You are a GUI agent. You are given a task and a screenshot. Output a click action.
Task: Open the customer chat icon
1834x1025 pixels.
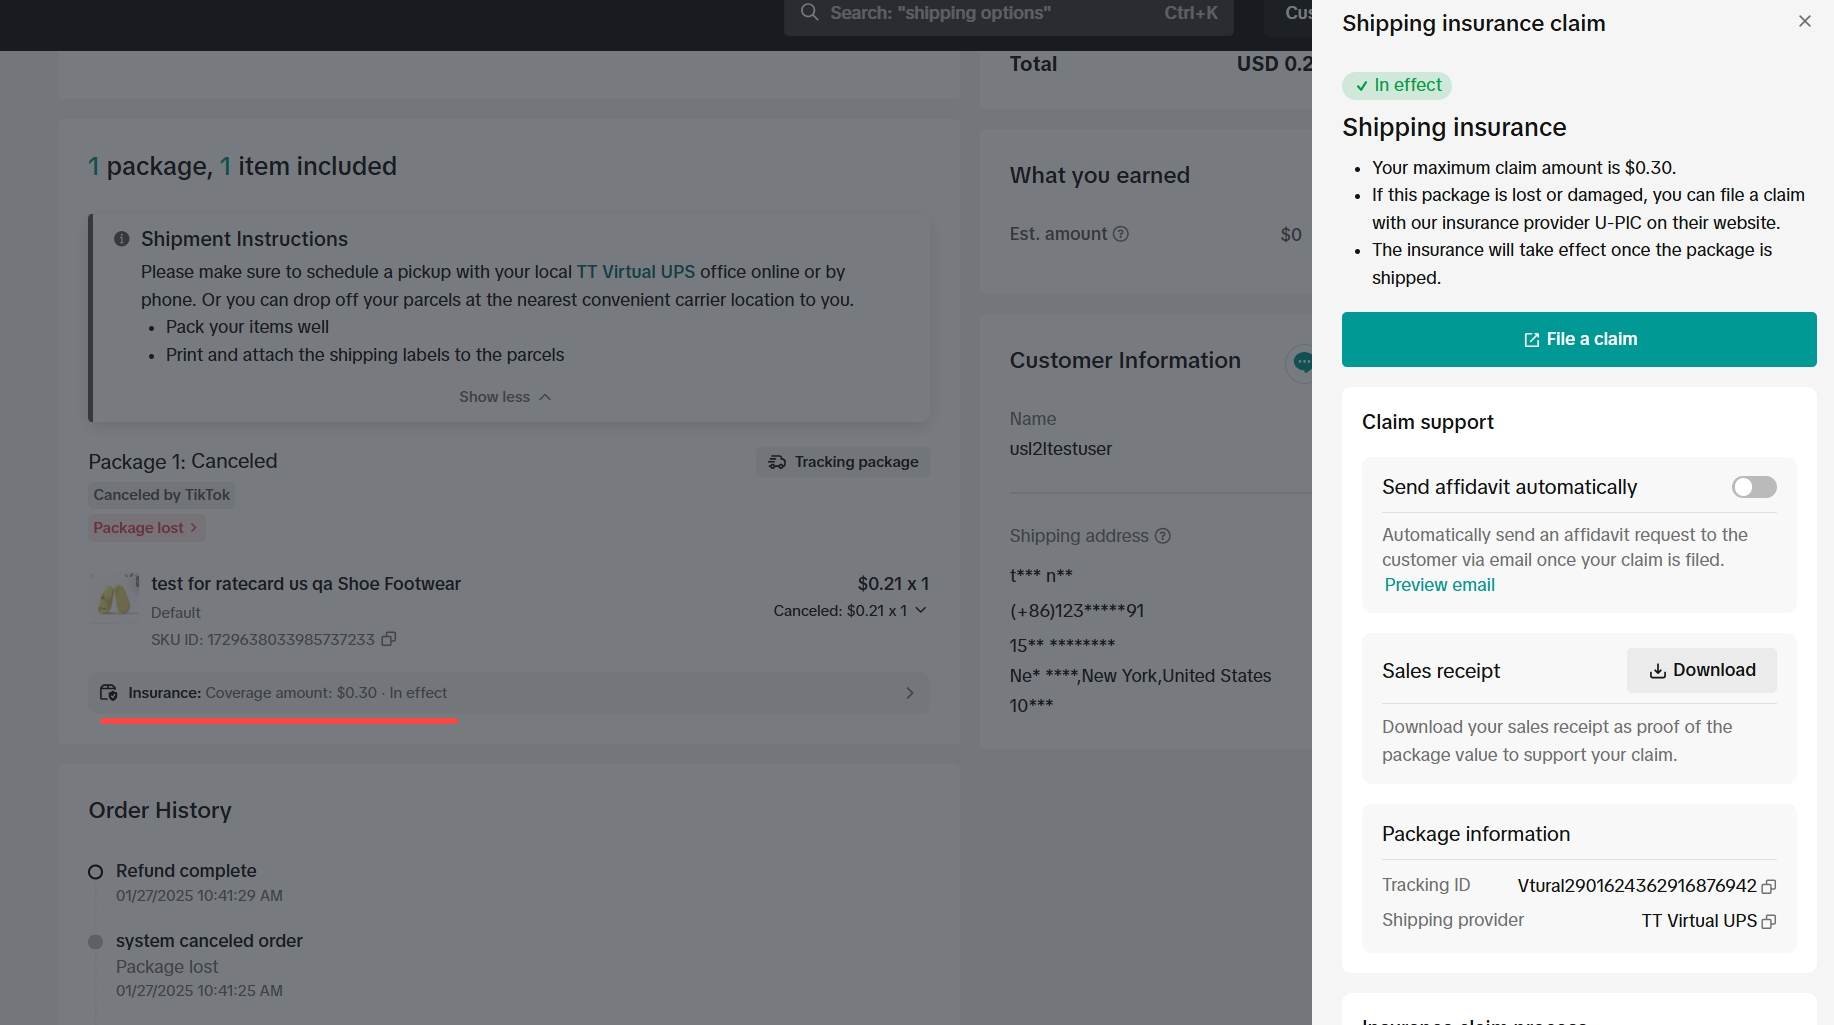pos(1301,361)
